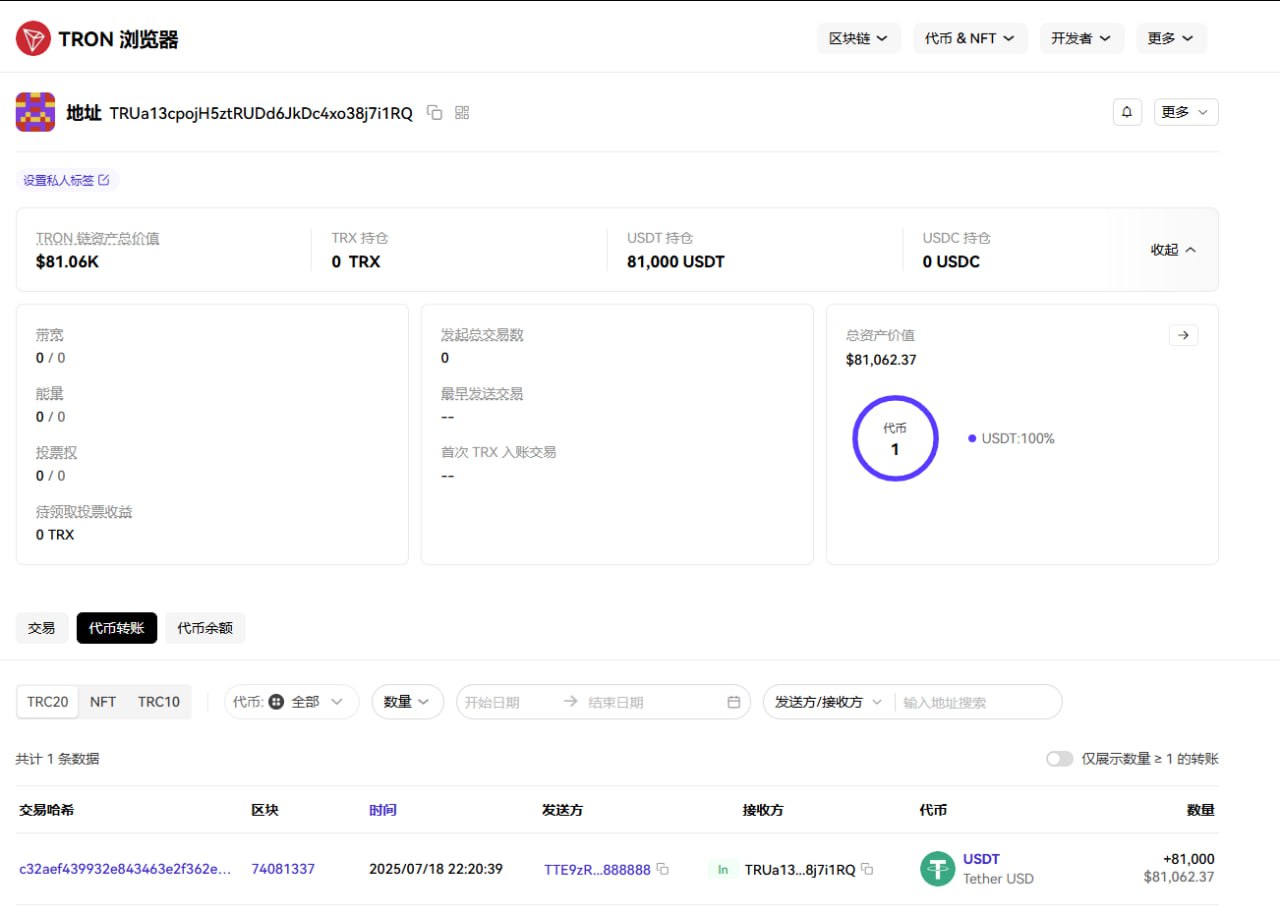Expand the address 更多 dropdown
Screen dimensions: 1280x916
[x=1186, y=112]
